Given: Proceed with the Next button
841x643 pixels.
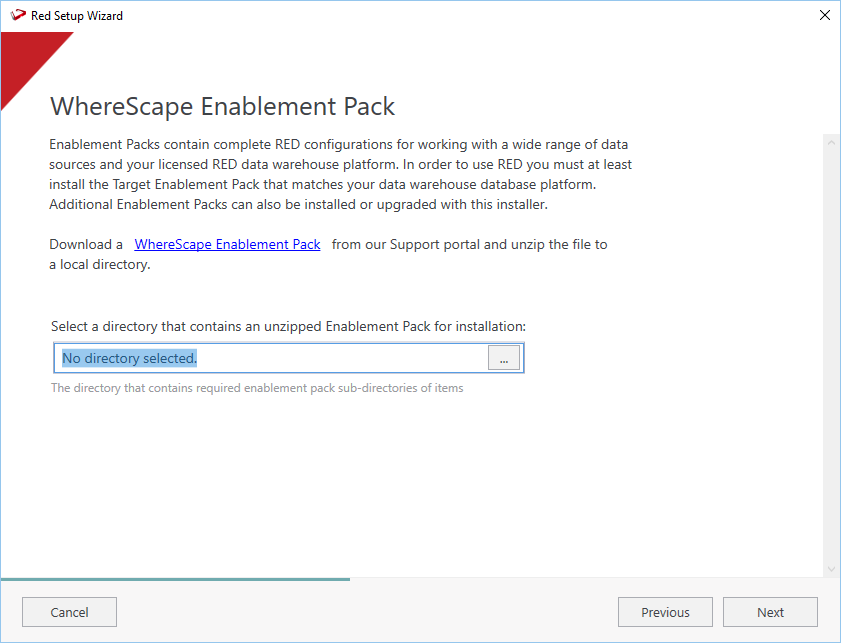Looking at the screenshot, I should (x=770, y=612).
